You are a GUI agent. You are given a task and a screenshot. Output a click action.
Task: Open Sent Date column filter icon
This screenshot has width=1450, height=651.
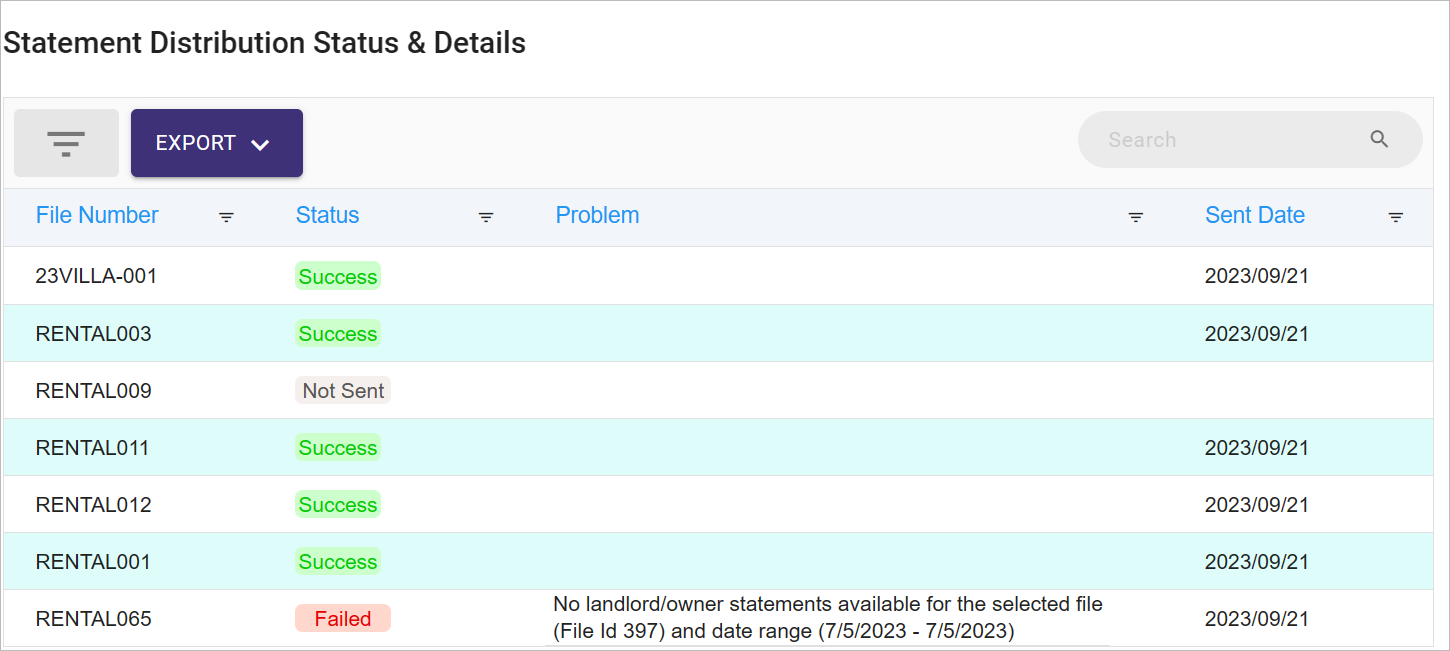point(1396,217)
